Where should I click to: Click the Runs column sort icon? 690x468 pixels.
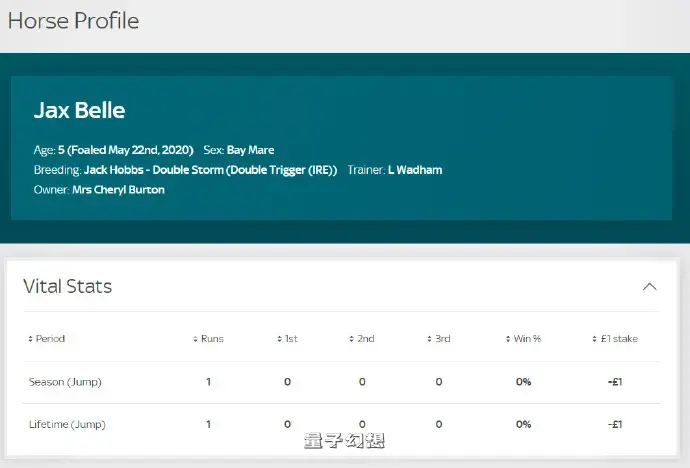(x=195, y=339)
